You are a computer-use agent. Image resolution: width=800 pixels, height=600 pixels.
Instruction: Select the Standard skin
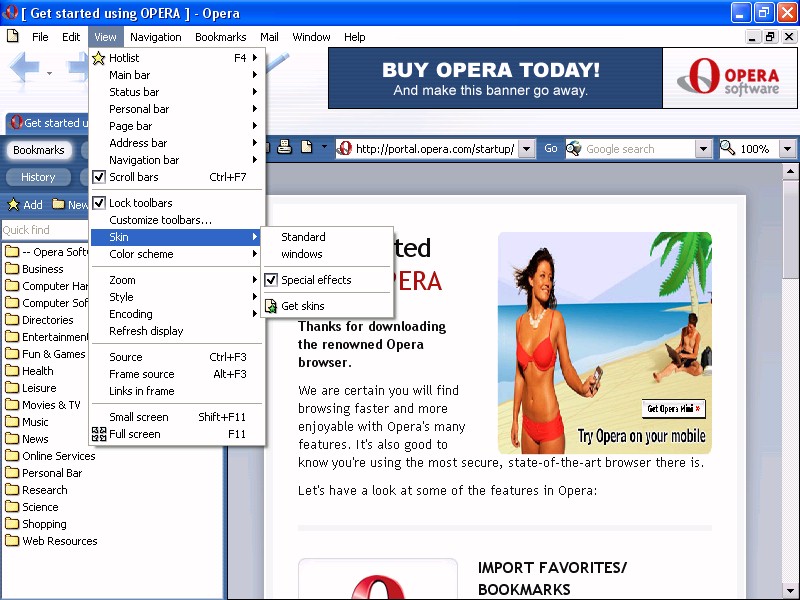327,237
